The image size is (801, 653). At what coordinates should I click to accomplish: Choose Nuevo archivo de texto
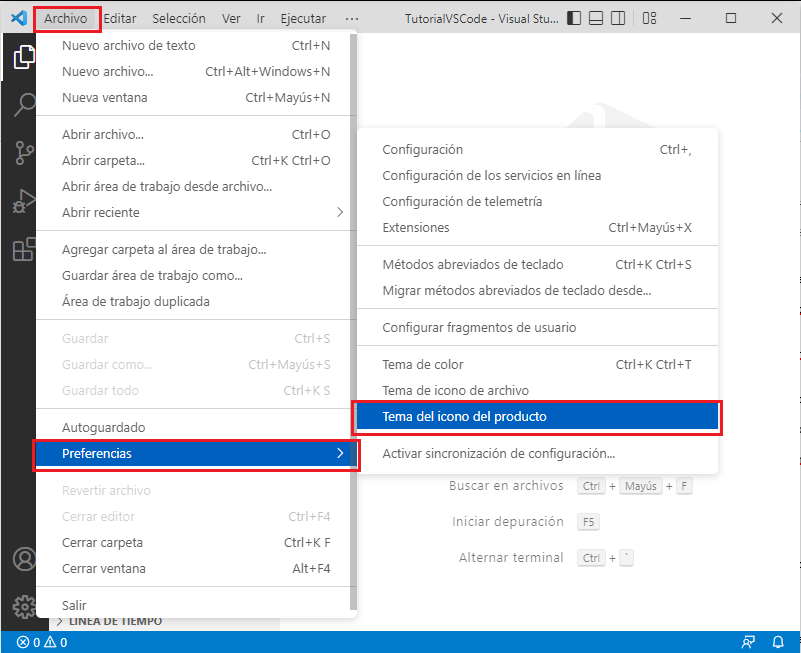pyautogui.click(x=196, y=45)
